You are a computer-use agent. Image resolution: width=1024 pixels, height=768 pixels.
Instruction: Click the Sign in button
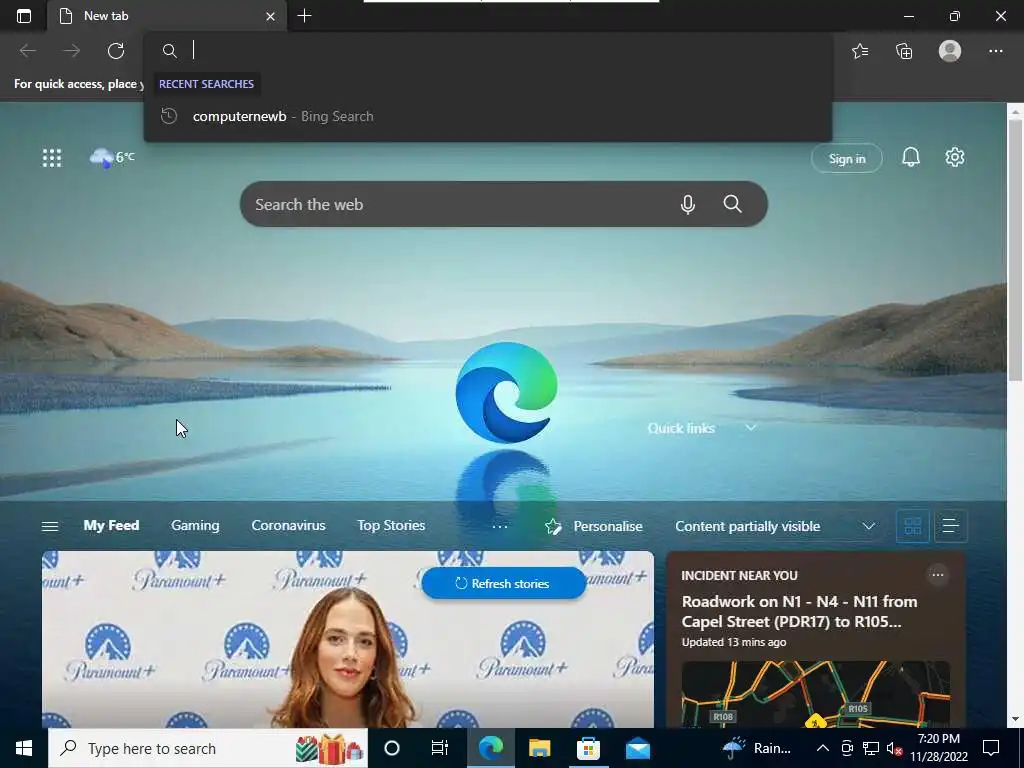pos(846,158)
